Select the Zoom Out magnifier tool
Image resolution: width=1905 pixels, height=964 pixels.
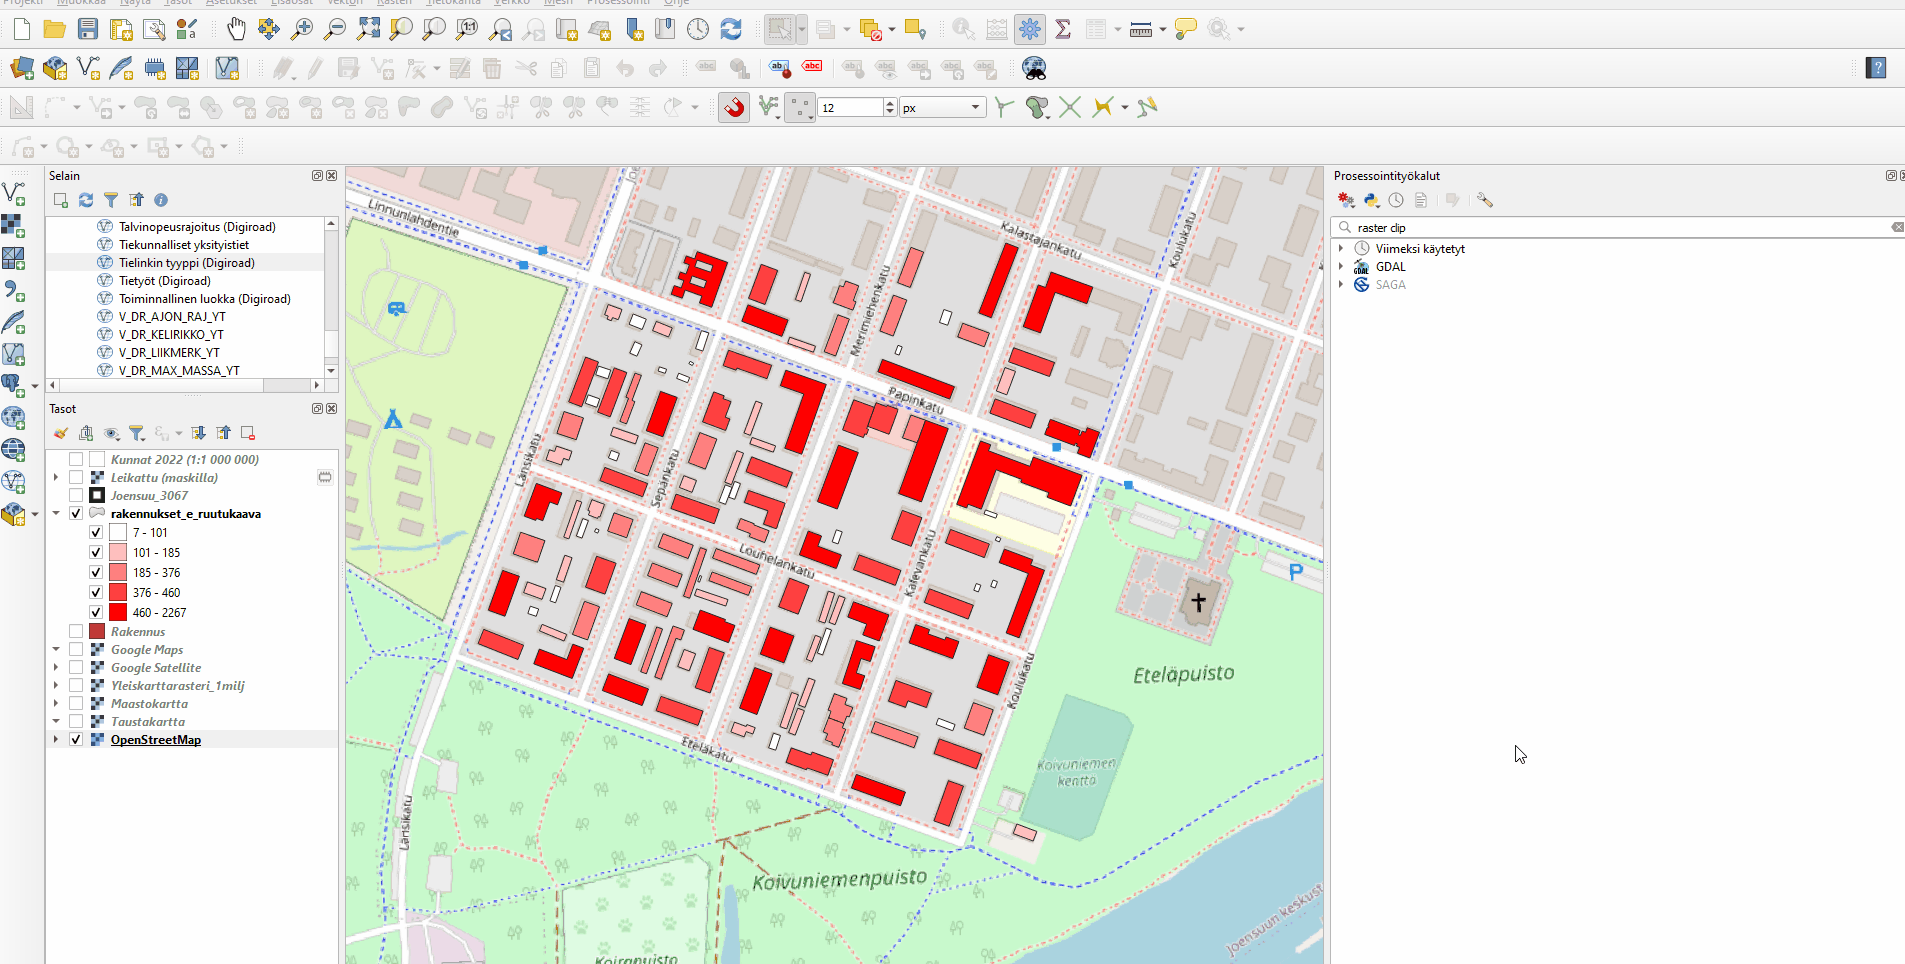(335, 29)
